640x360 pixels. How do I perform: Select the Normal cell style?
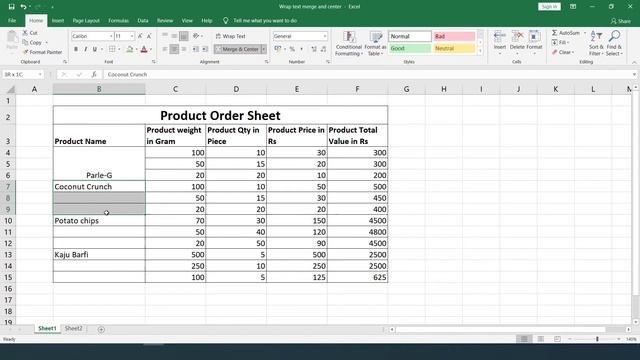tap(409, 36)
